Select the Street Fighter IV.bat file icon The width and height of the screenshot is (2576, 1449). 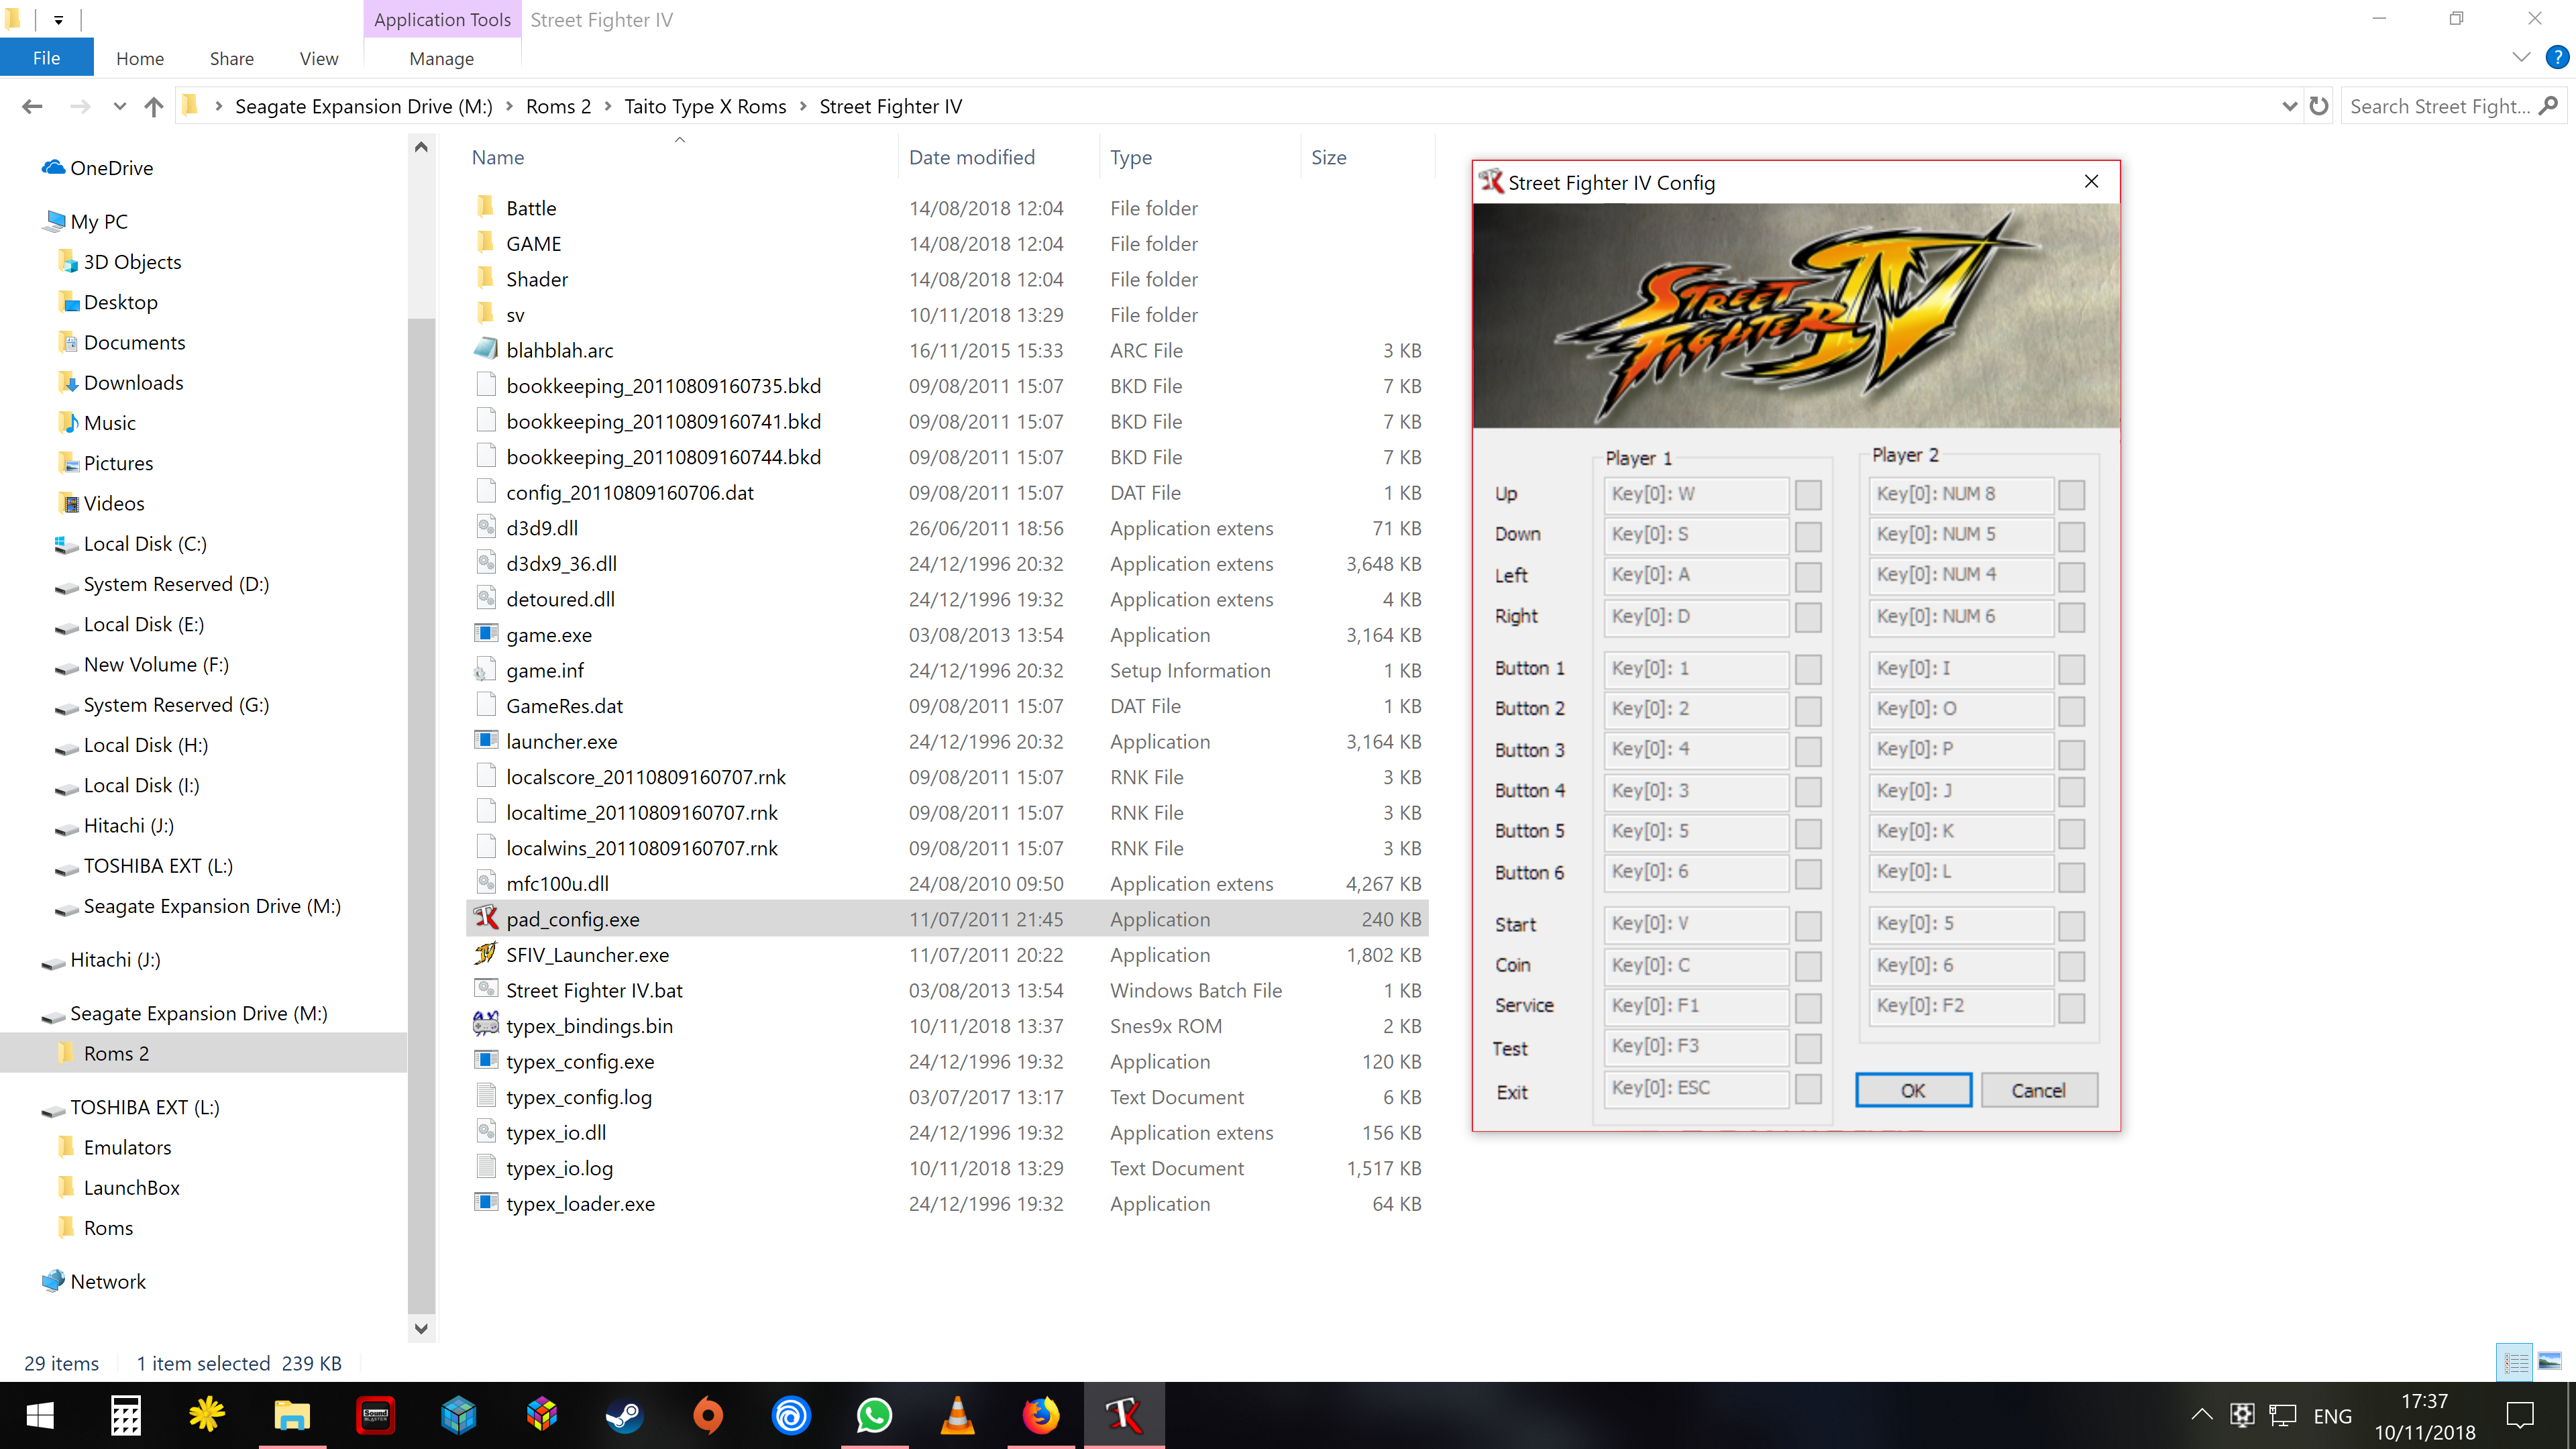tap(486, 989)
